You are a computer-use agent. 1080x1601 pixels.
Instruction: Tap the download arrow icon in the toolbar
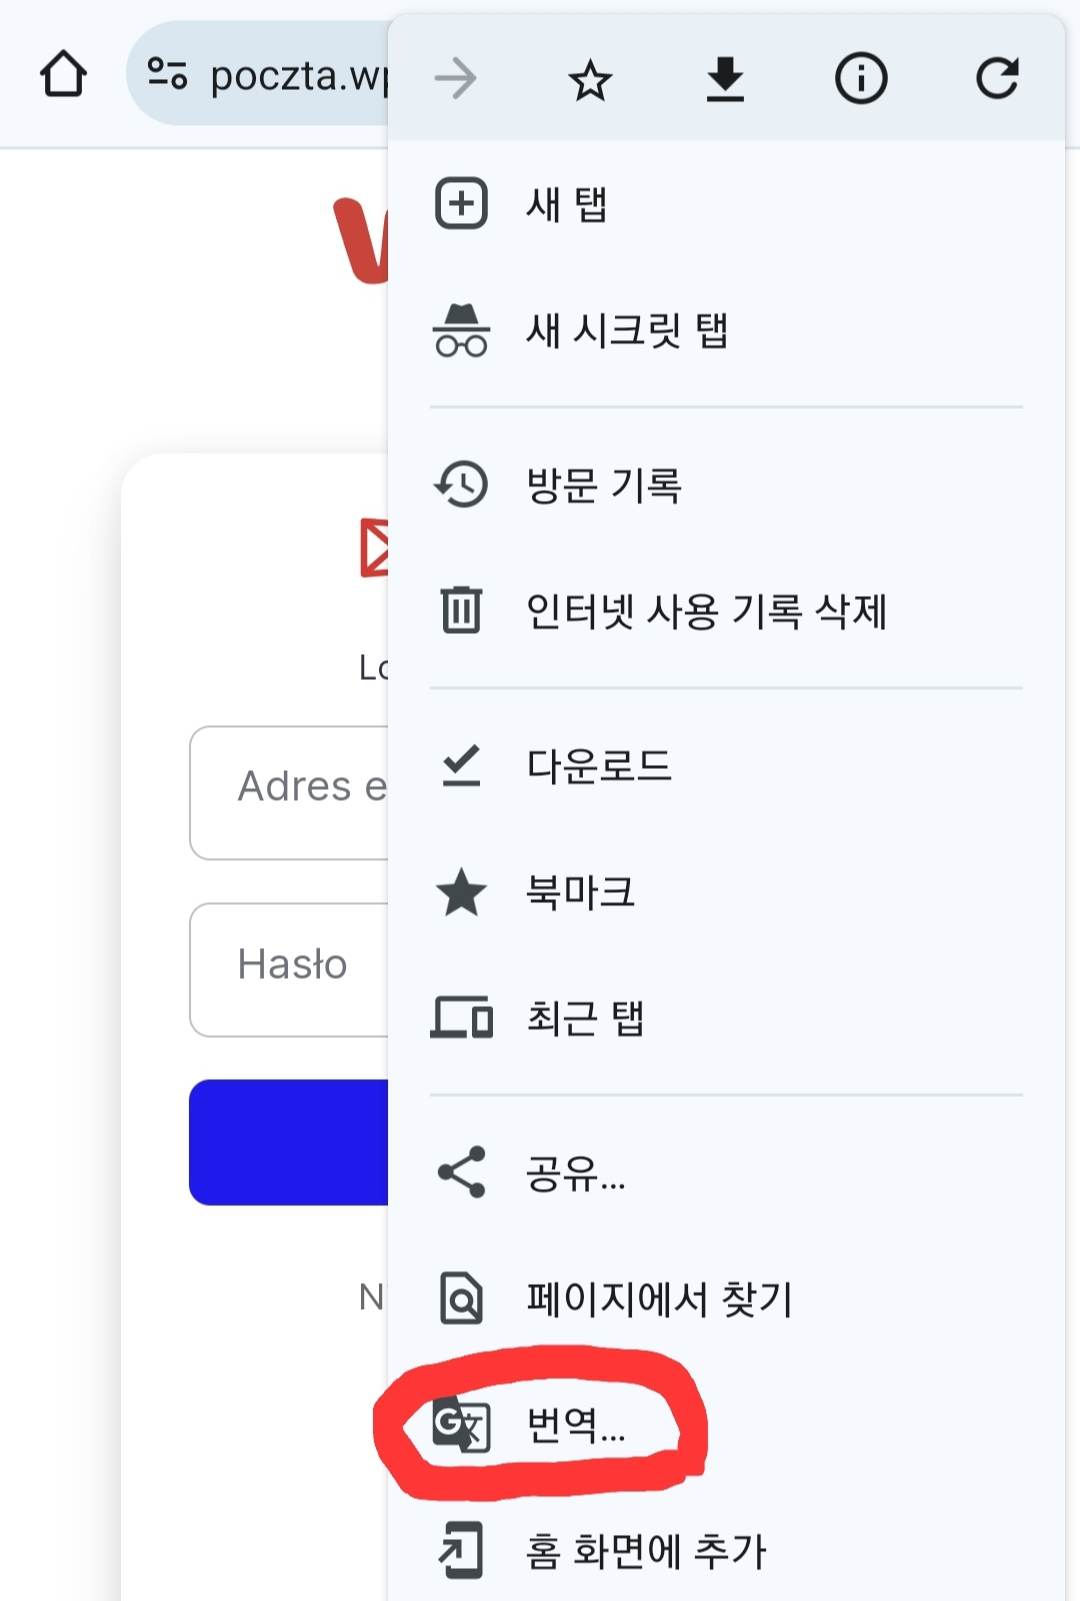click(x=725, y=80)
